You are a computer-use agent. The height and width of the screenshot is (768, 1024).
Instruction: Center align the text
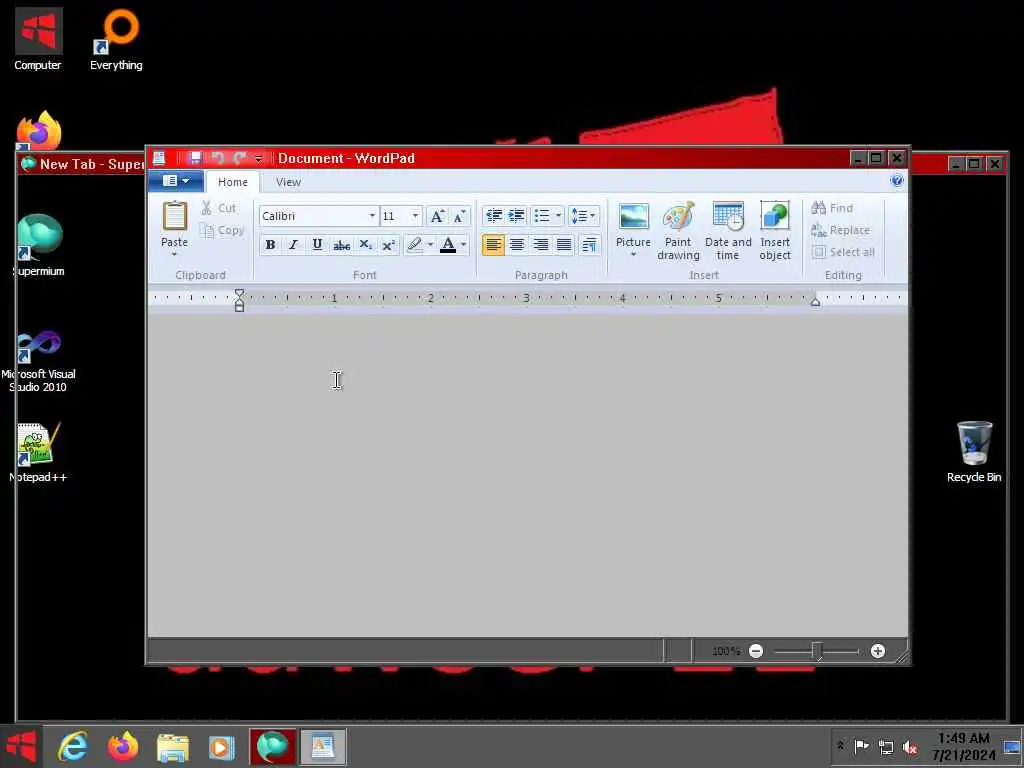pos(517,245)
